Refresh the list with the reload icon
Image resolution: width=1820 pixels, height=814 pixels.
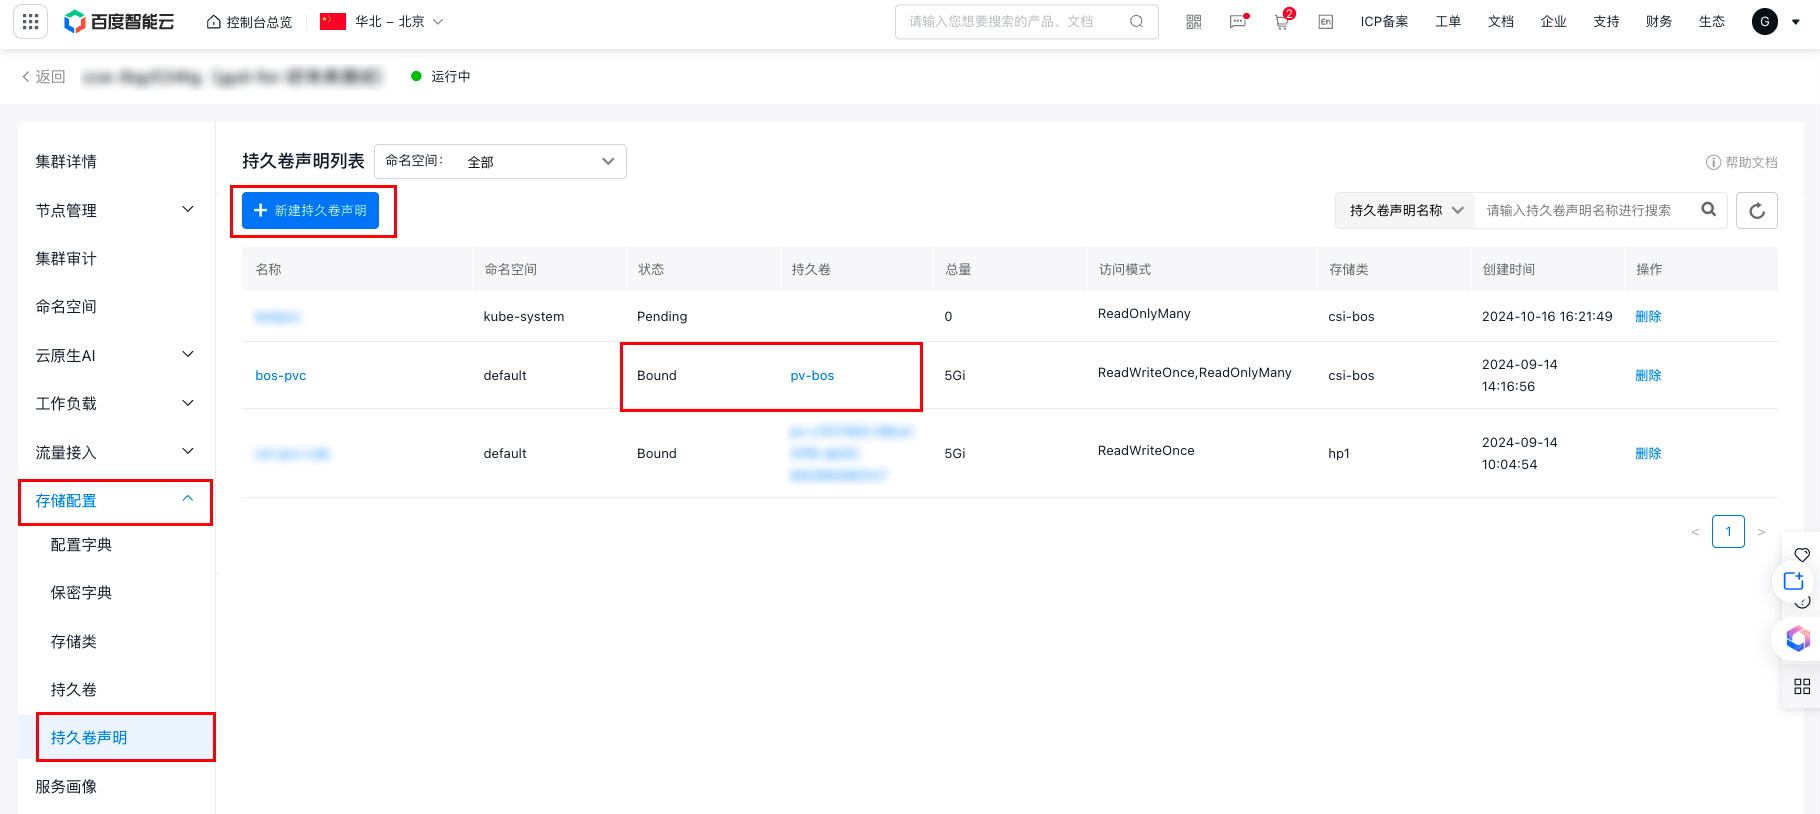click(1757, 210)
